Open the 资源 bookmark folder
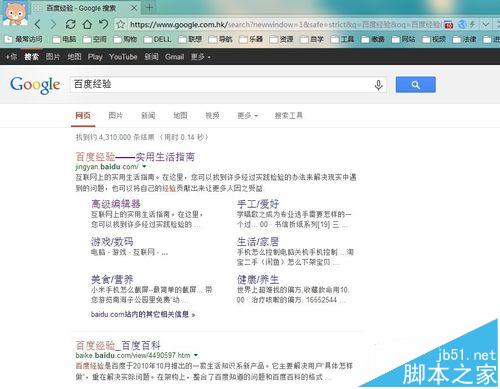Screen dimensions: 500x389 point(282,39)
